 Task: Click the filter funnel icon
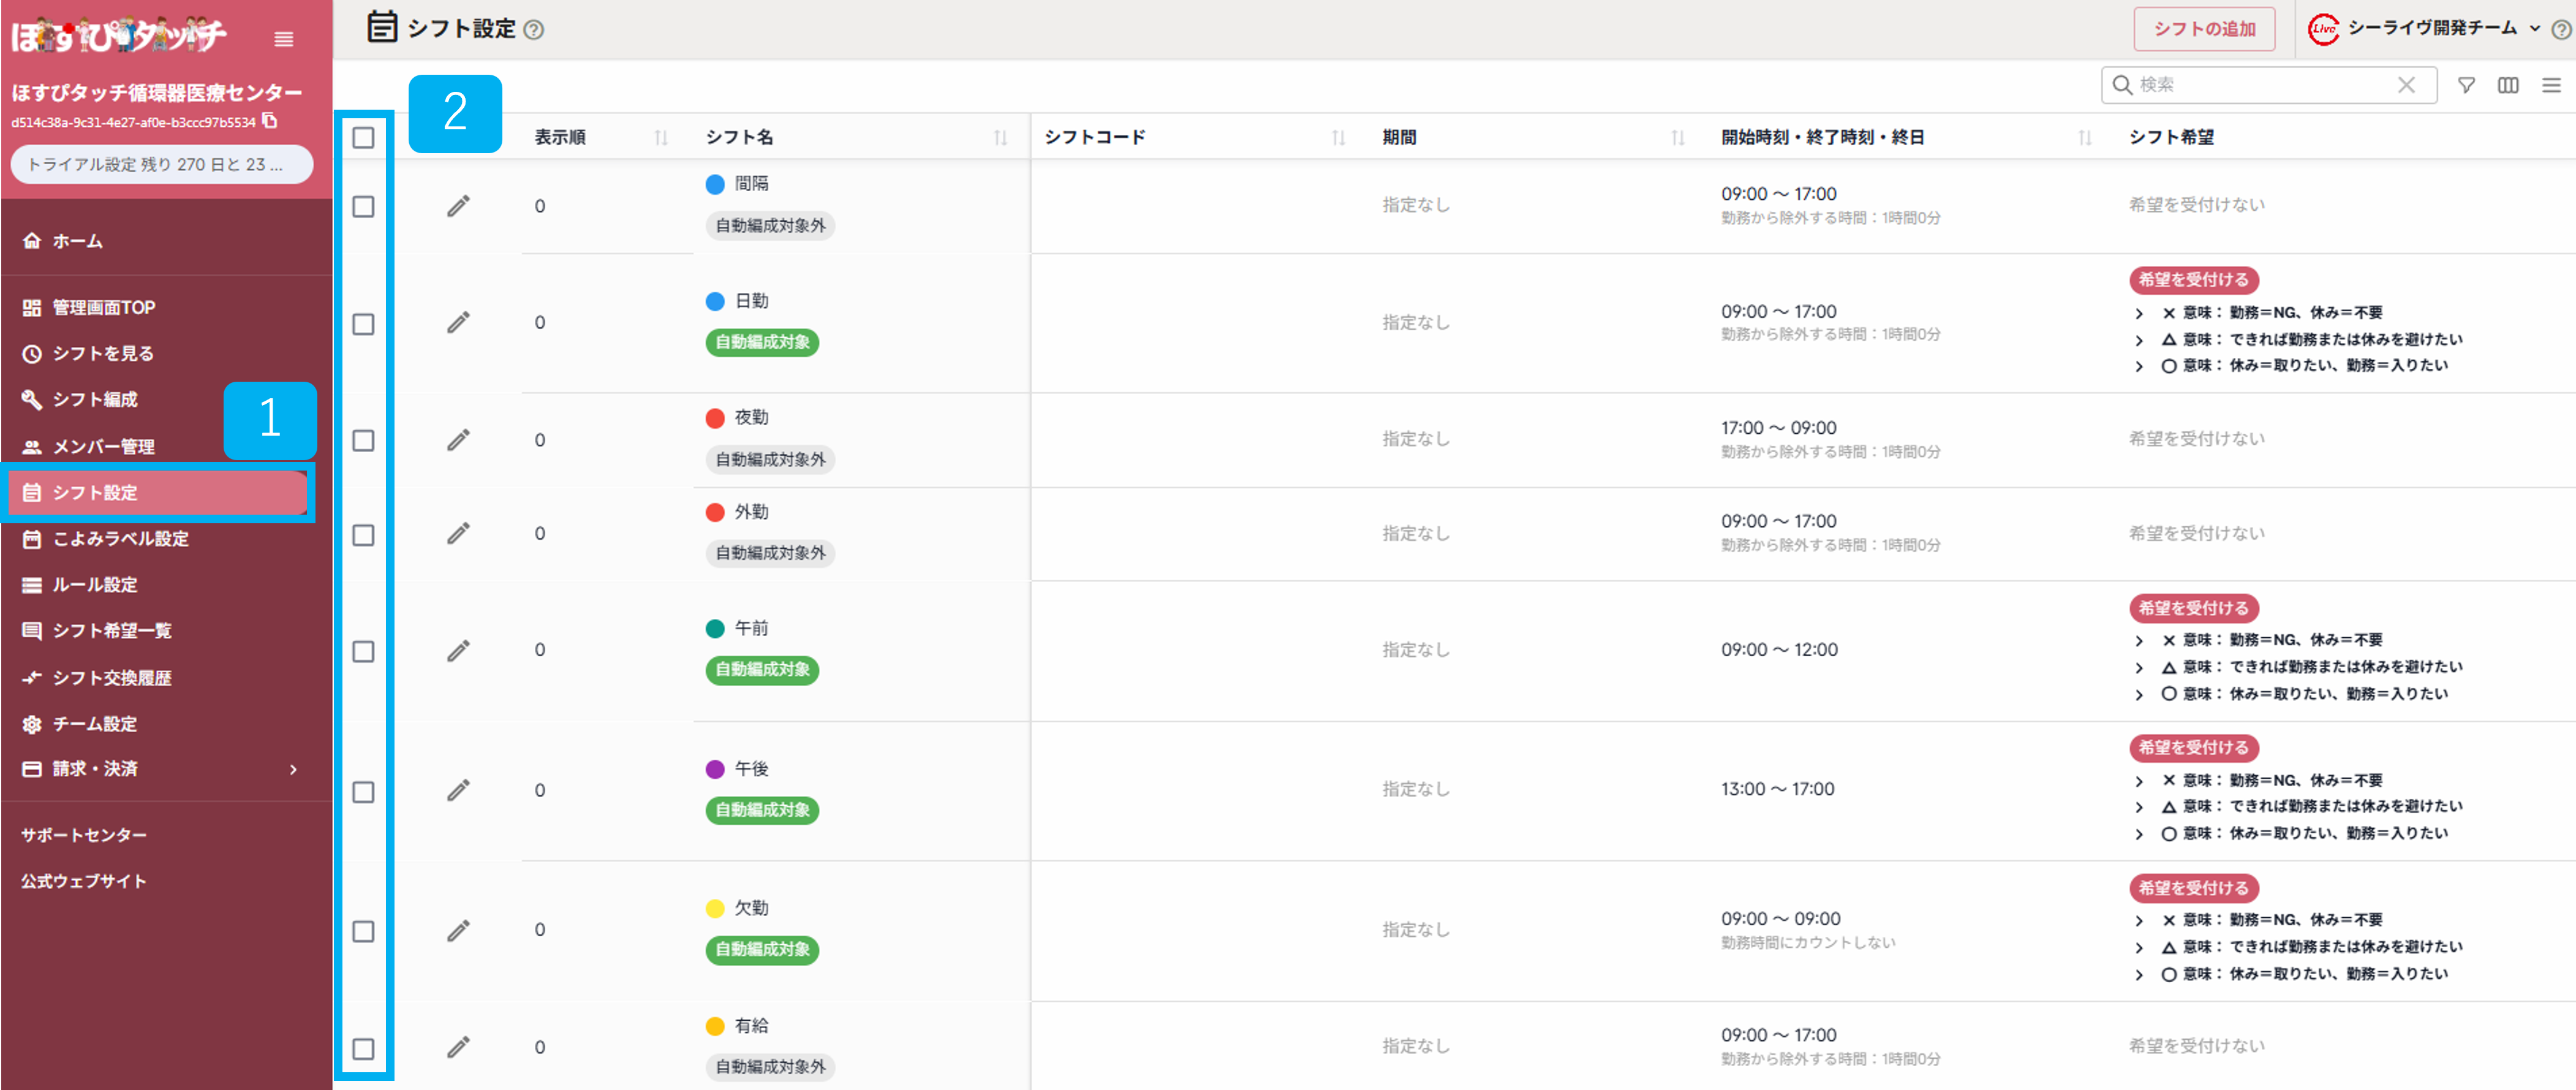(2466, 85)
